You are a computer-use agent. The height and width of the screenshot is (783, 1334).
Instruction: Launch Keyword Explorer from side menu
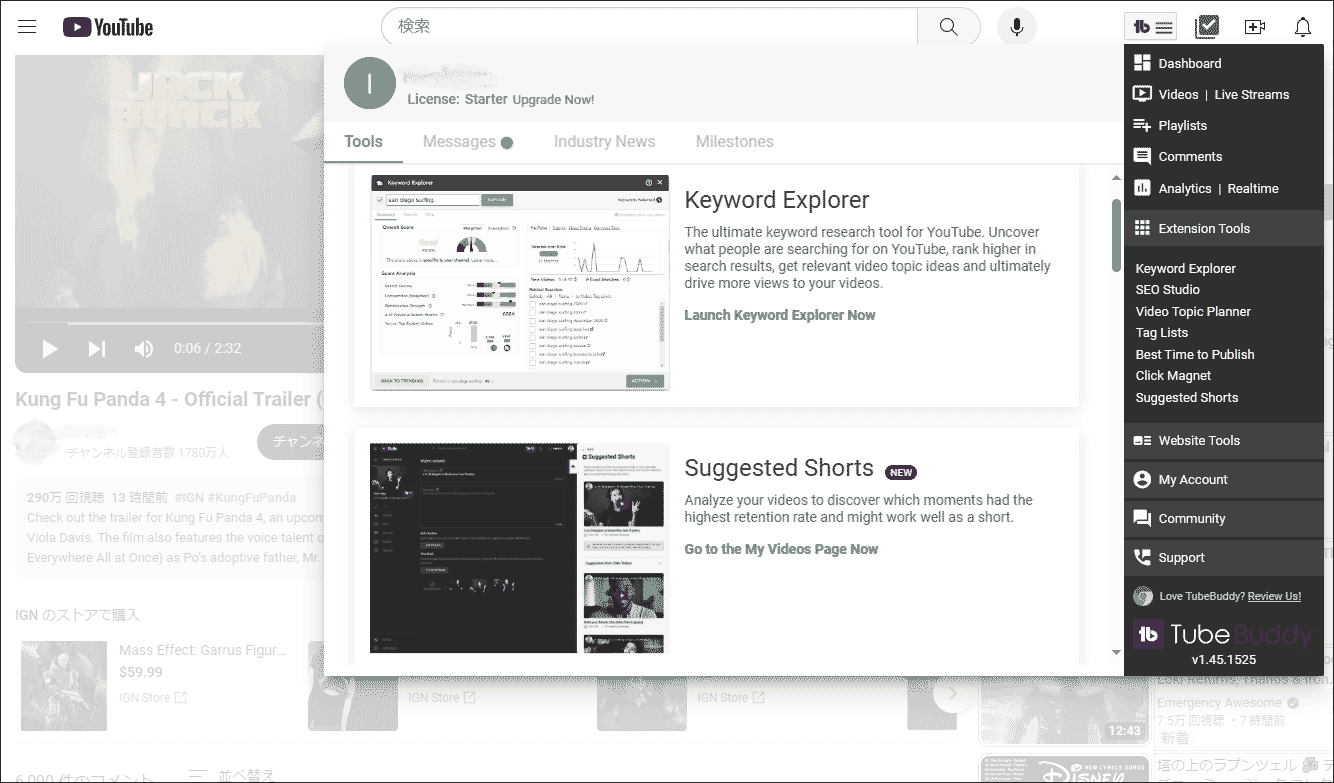click(x=1185, y=268)
